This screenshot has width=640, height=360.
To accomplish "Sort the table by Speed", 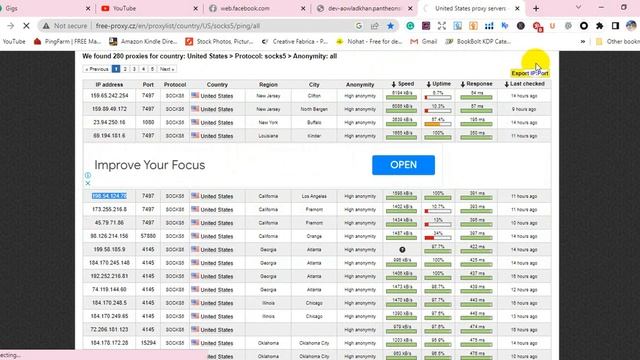I will [x=402, y=84].
